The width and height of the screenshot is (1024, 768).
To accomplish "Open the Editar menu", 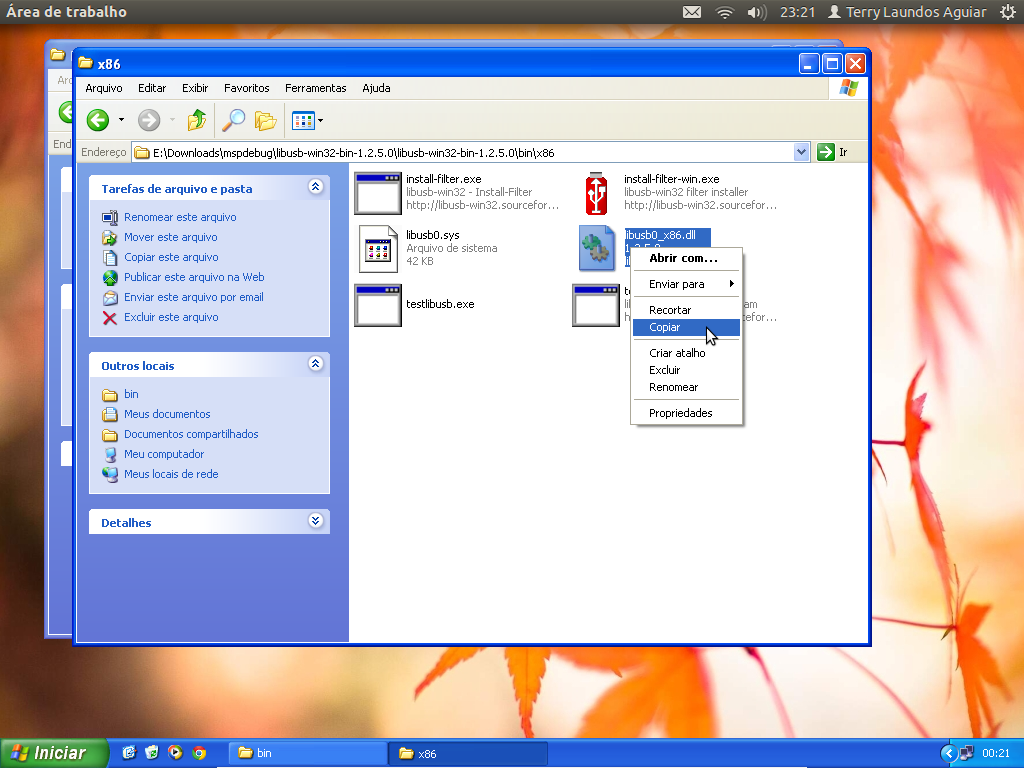I will [x=152, y=88].
